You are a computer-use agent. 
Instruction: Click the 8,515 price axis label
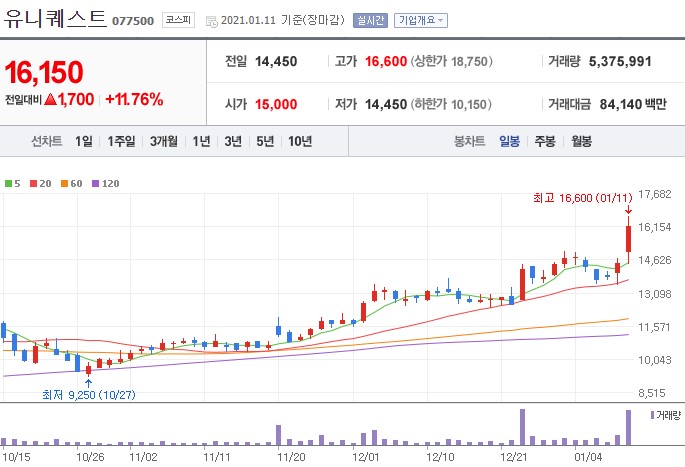(652, 393)
